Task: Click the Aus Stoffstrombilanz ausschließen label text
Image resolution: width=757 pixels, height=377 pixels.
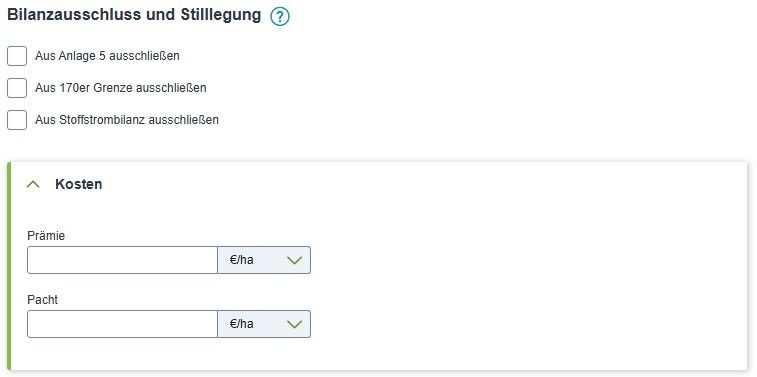Action: 127,120
